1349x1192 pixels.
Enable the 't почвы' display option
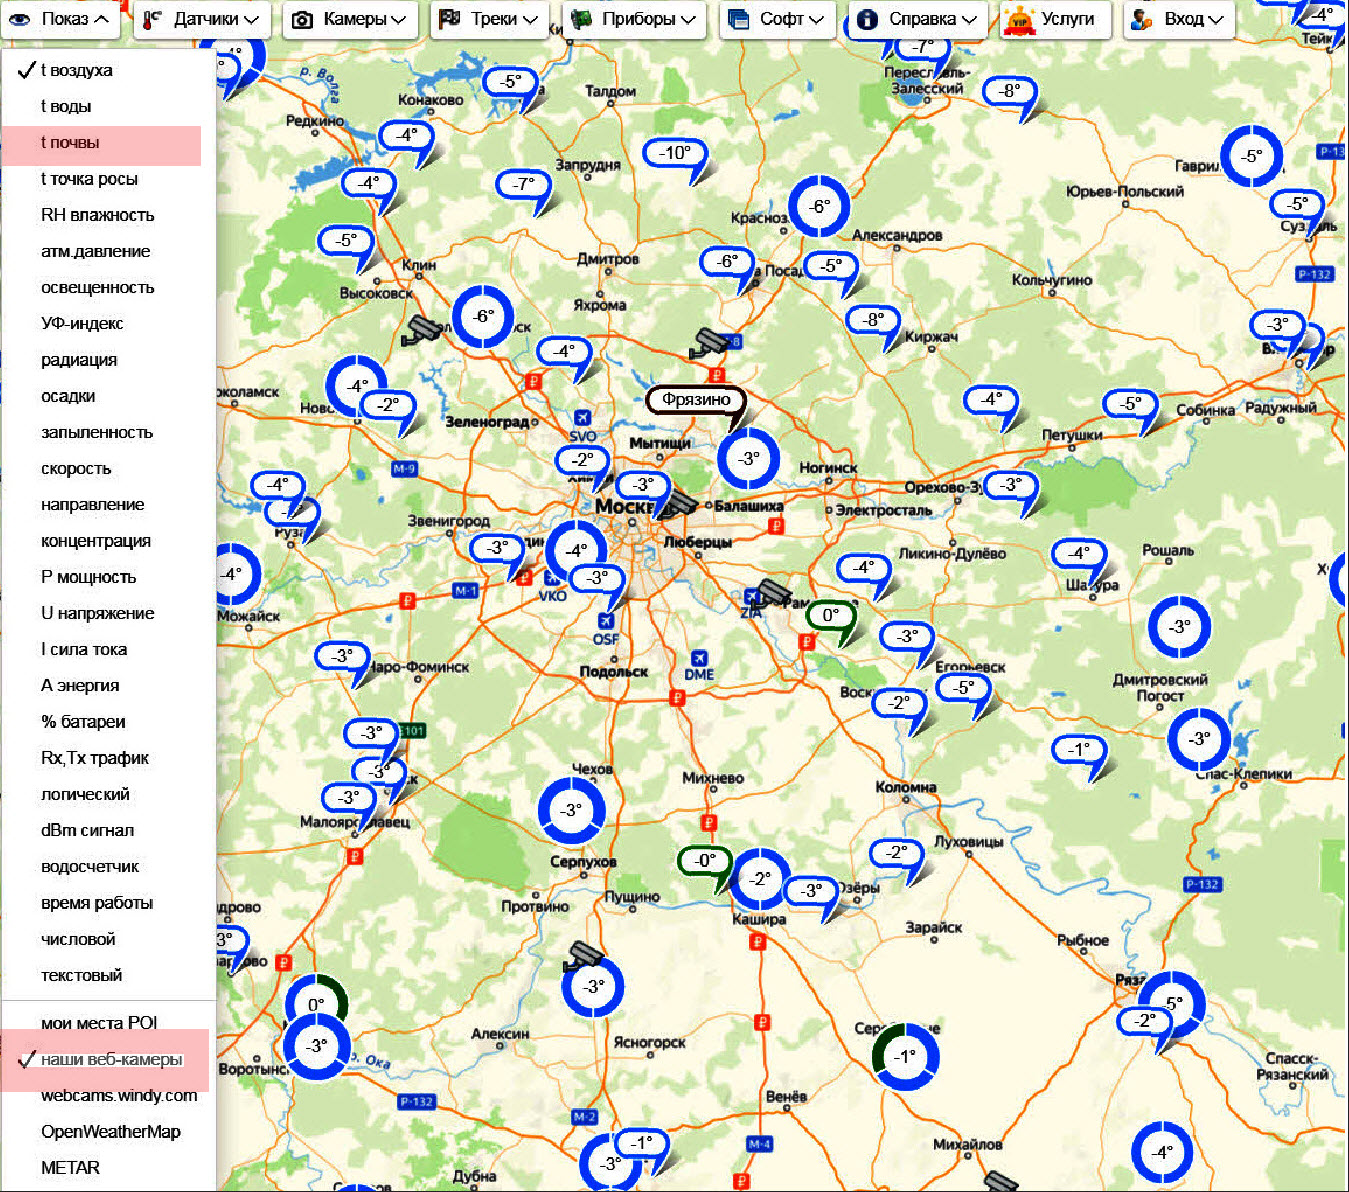[x=70, y=142]
